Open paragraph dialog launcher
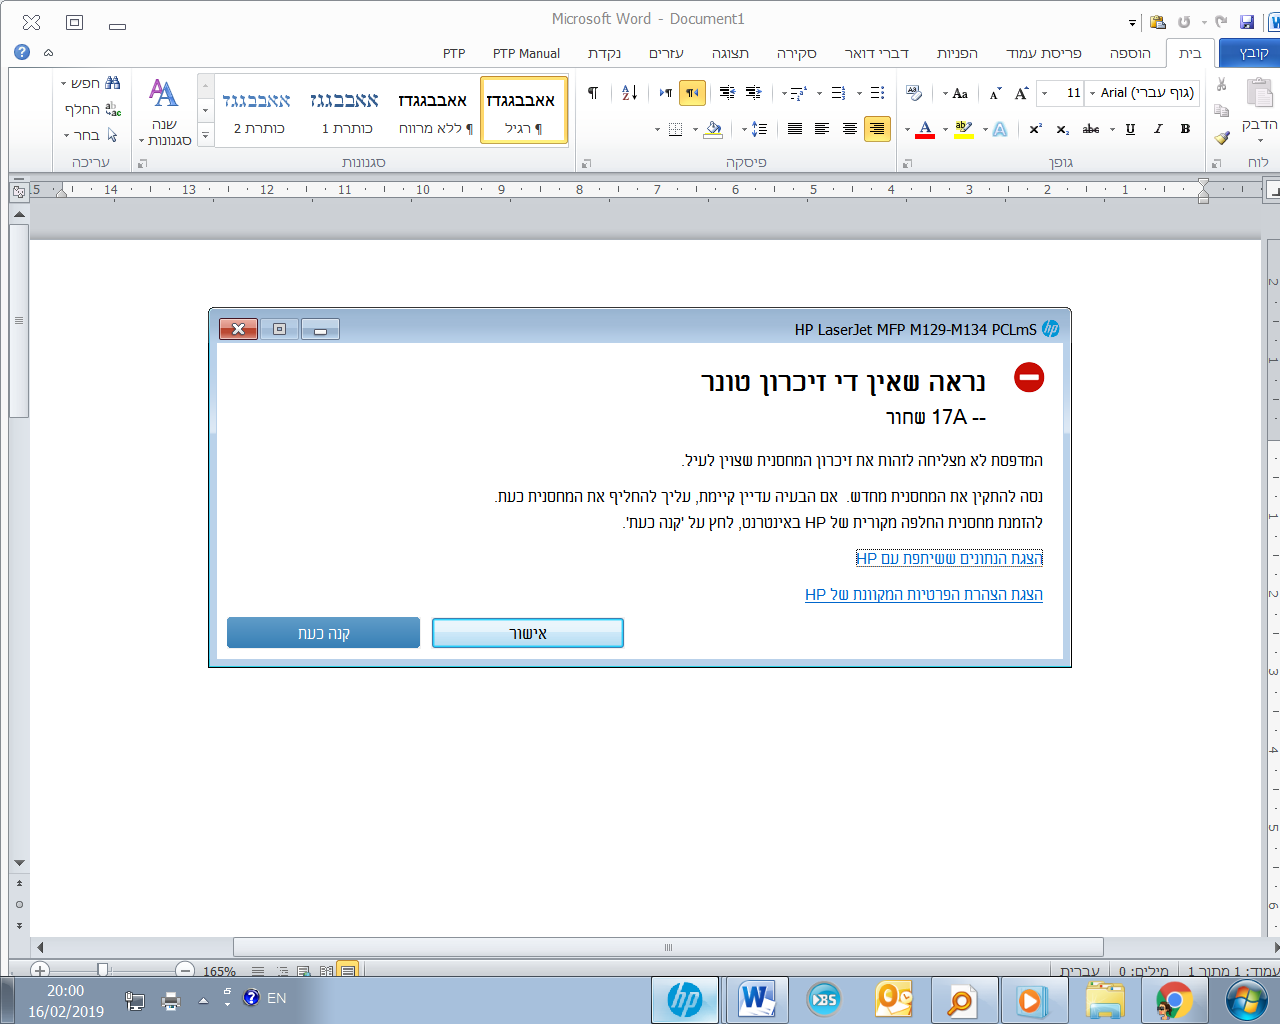The height and width of the screenshot is (1024, 1280). 586,163
